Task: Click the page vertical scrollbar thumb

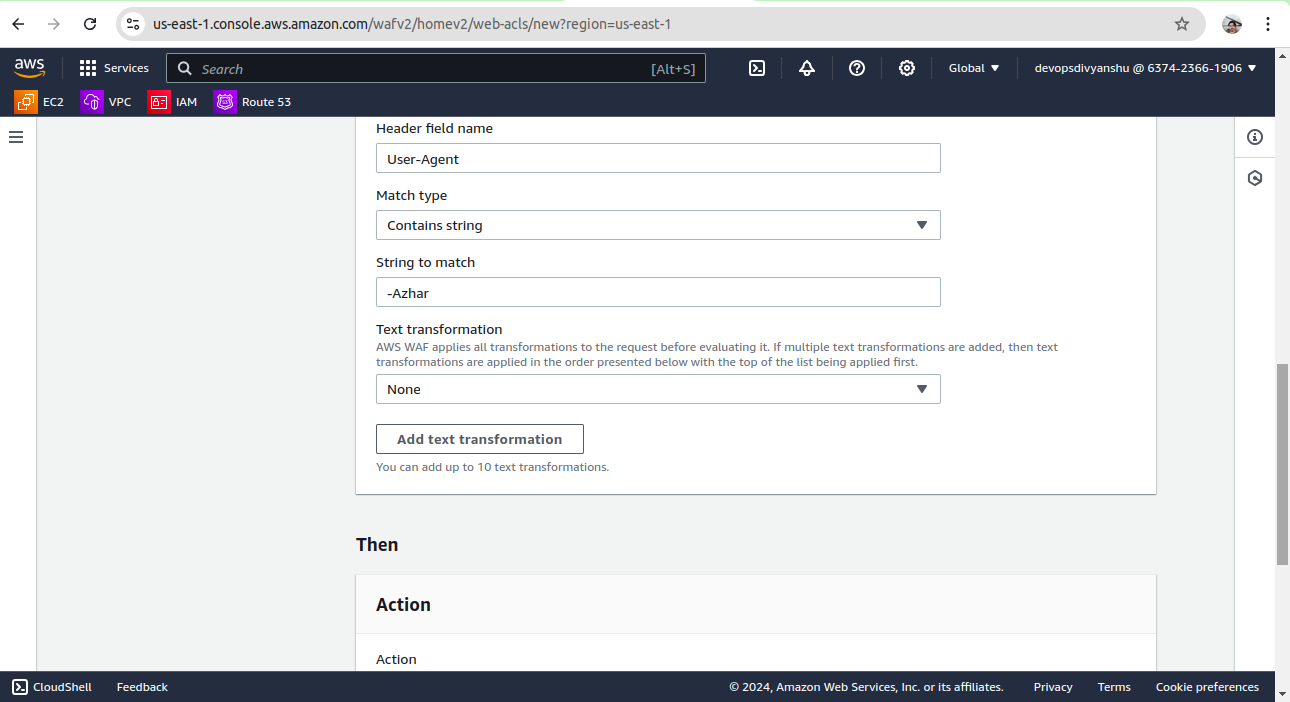Action: pyautogui.click(x=1283, y=465)
